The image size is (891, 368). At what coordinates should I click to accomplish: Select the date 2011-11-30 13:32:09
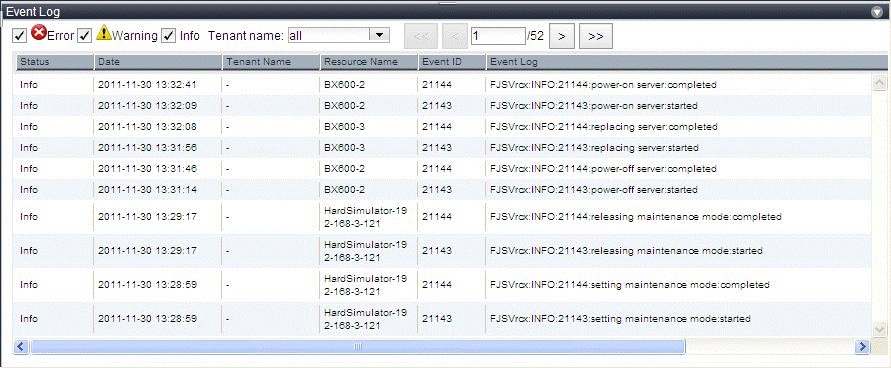coord(147,106)
